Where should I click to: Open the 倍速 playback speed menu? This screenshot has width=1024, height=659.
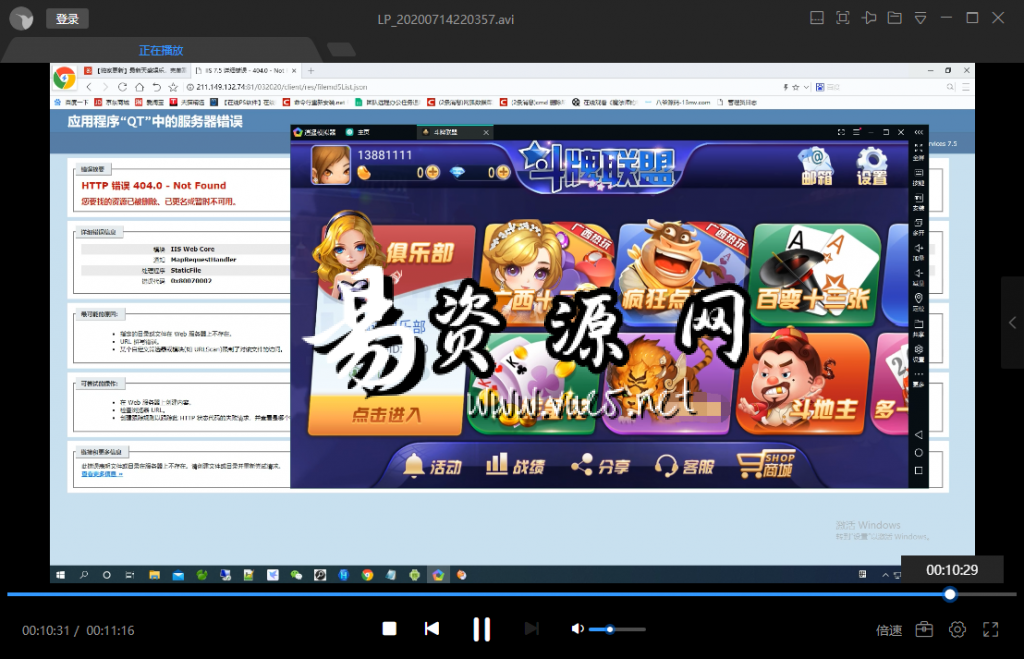coord(889,630)
